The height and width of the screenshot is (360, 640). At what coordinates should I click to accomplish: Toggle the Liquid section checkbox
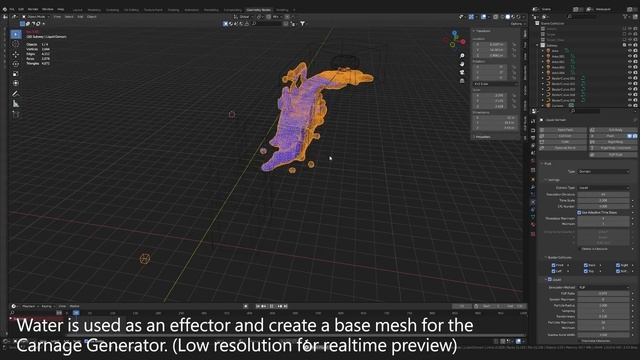point(550,280)
